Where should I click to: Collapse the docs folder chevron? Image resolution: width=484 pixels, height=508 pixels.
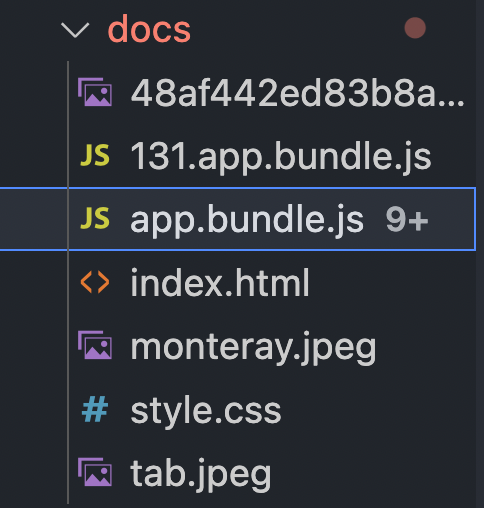(x=75, y=30)
